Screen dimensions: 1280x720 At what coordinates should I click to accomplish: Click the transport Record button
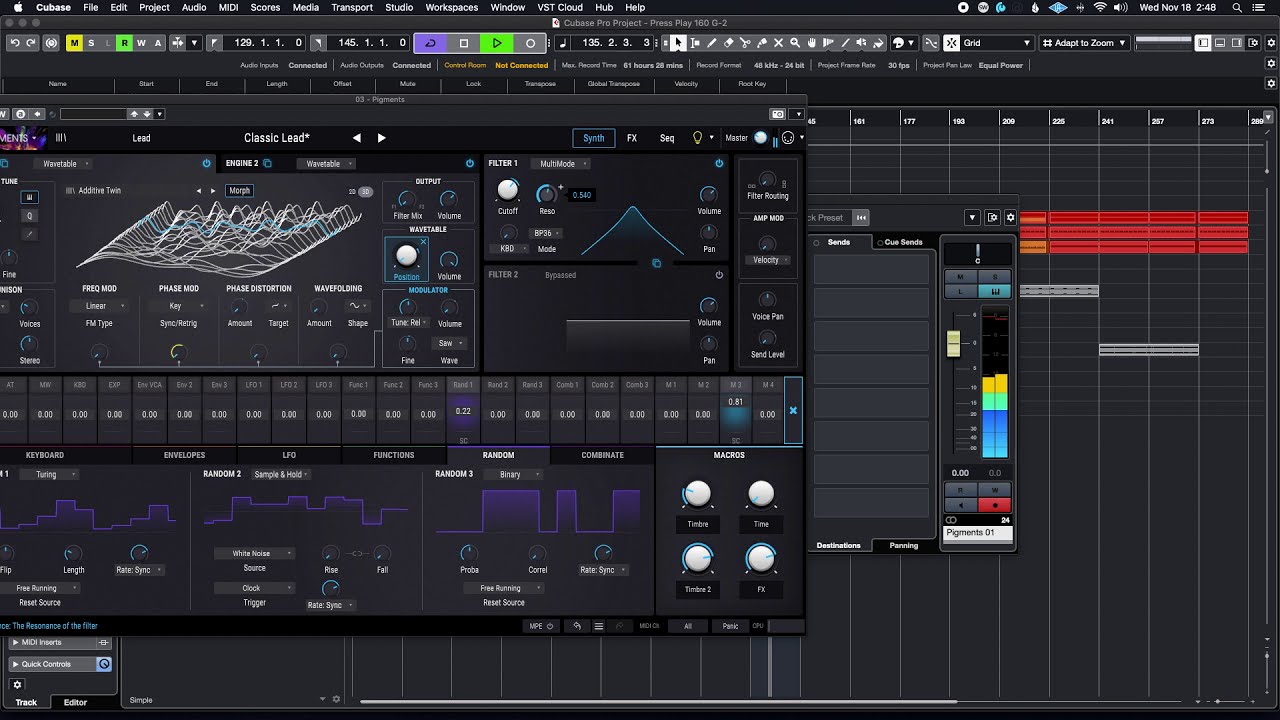(x=530, y=43)
